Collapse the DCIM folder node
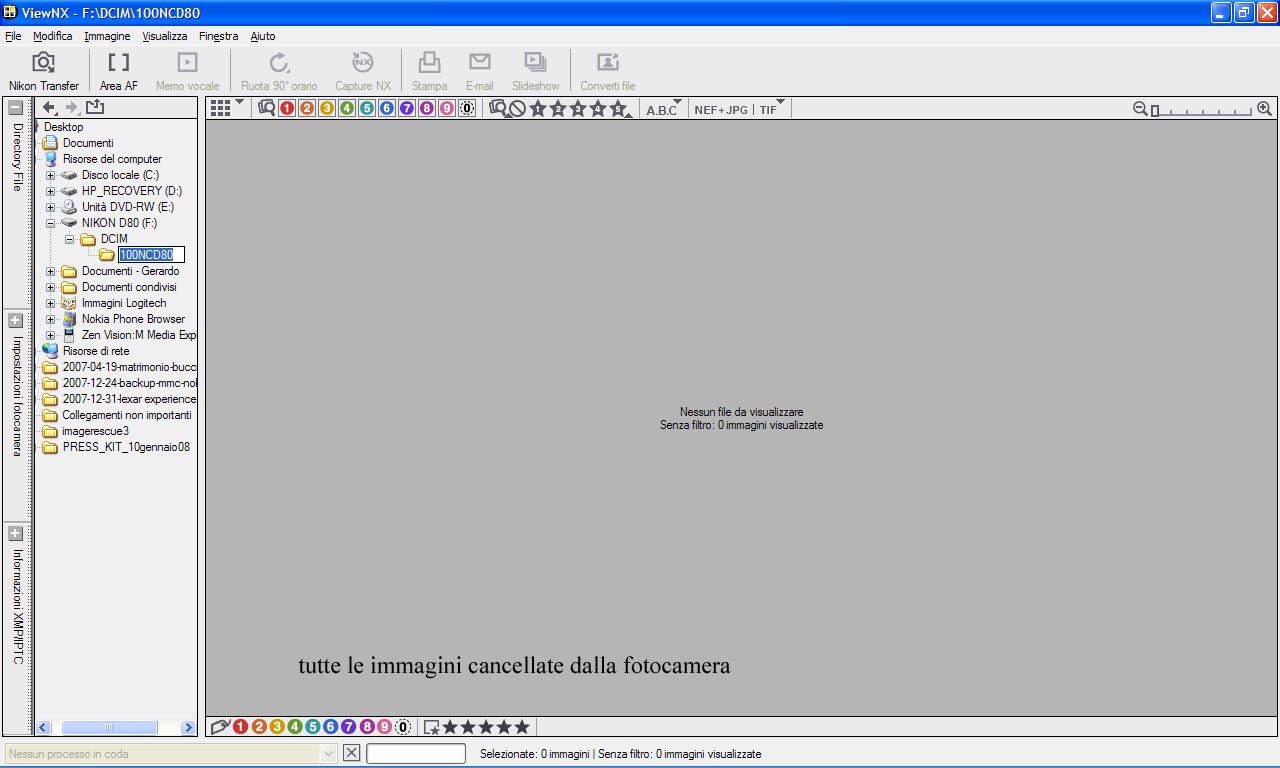 point(69,239)
